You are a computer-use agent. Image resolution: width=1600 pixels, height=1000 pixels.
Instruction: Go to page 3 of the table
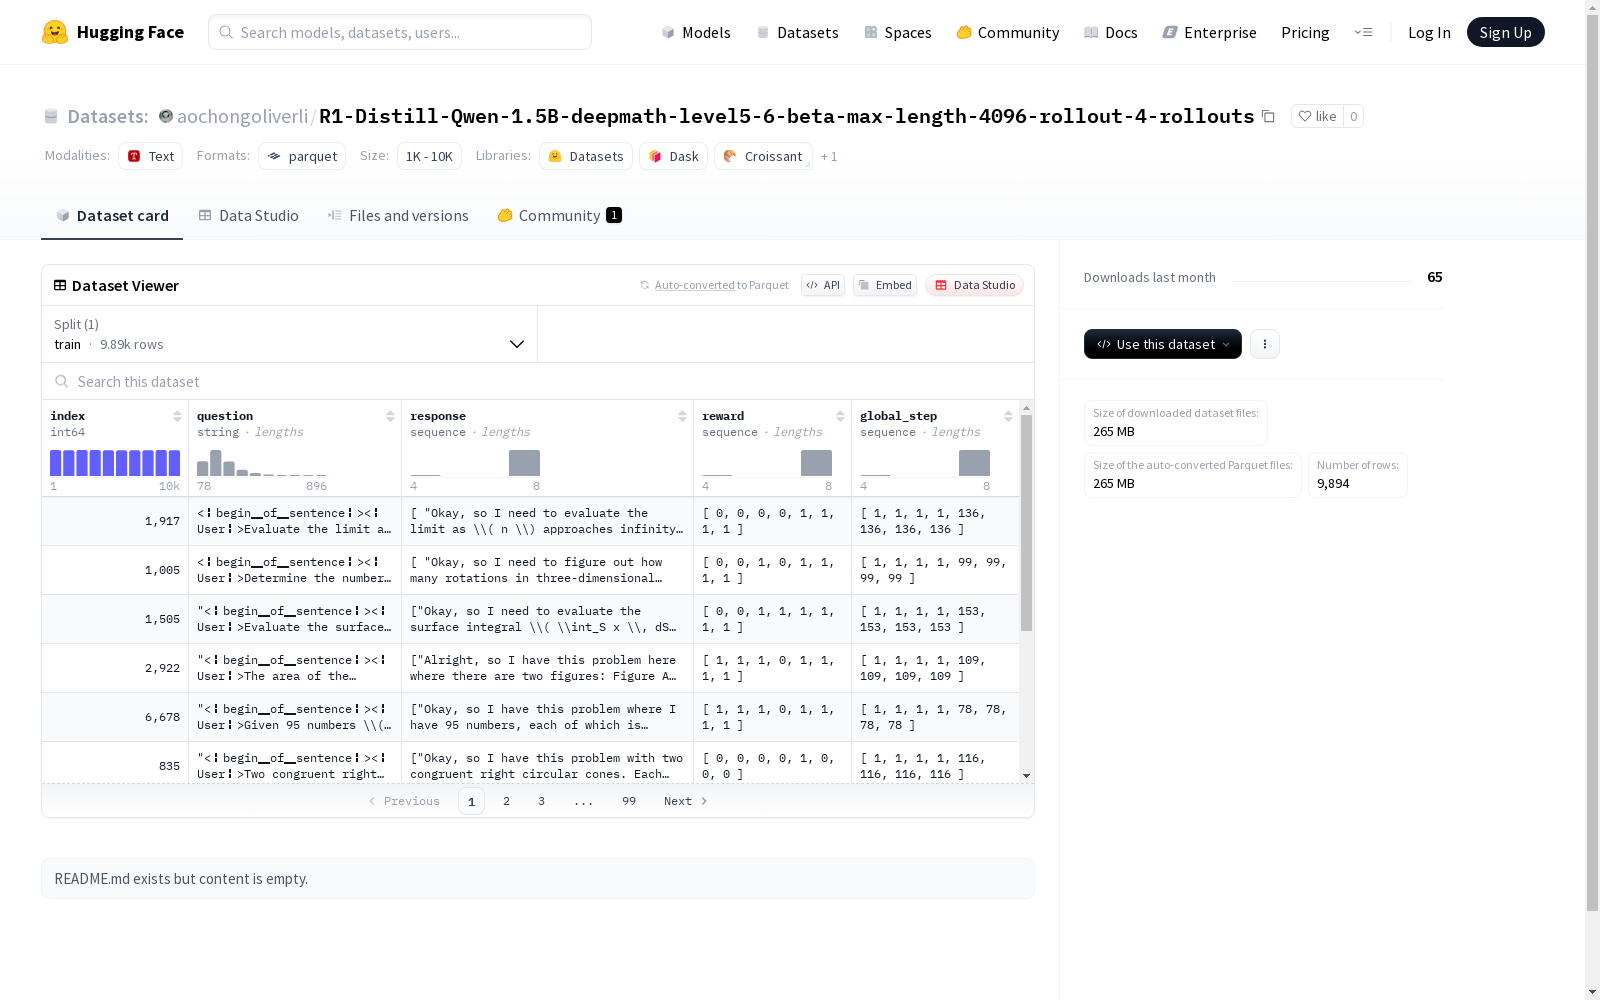542,801
